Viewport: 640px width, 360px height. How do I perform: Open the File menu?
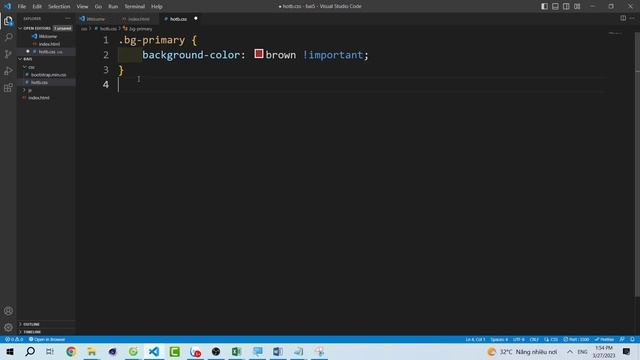22,7
